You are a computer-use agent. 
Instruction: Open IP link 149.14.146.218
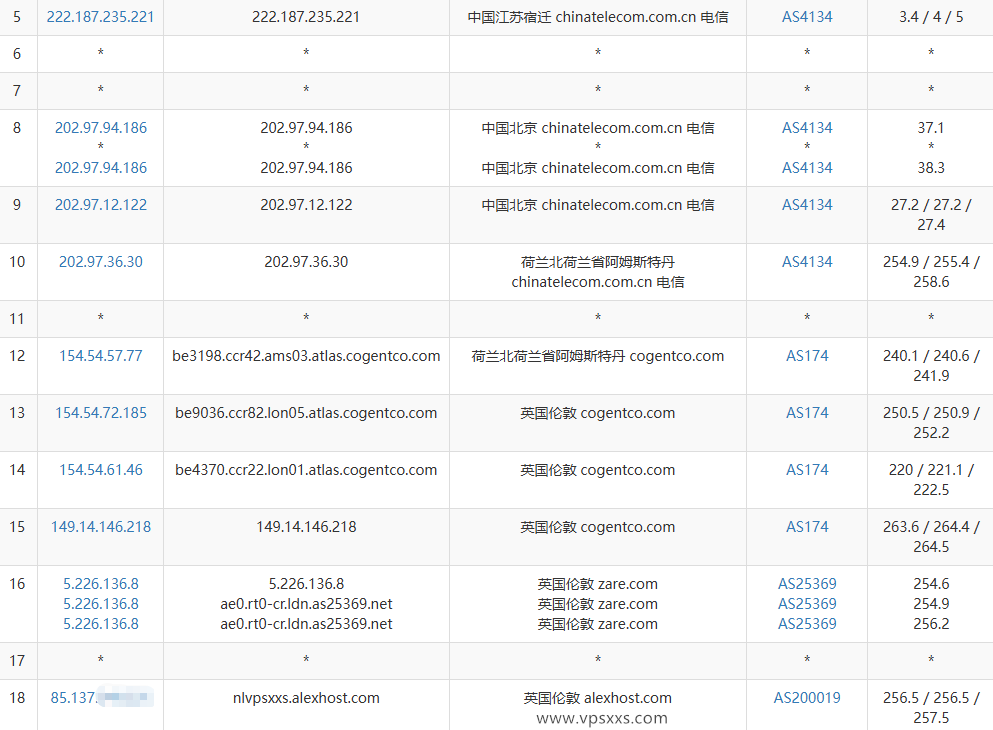coord(101,527)
